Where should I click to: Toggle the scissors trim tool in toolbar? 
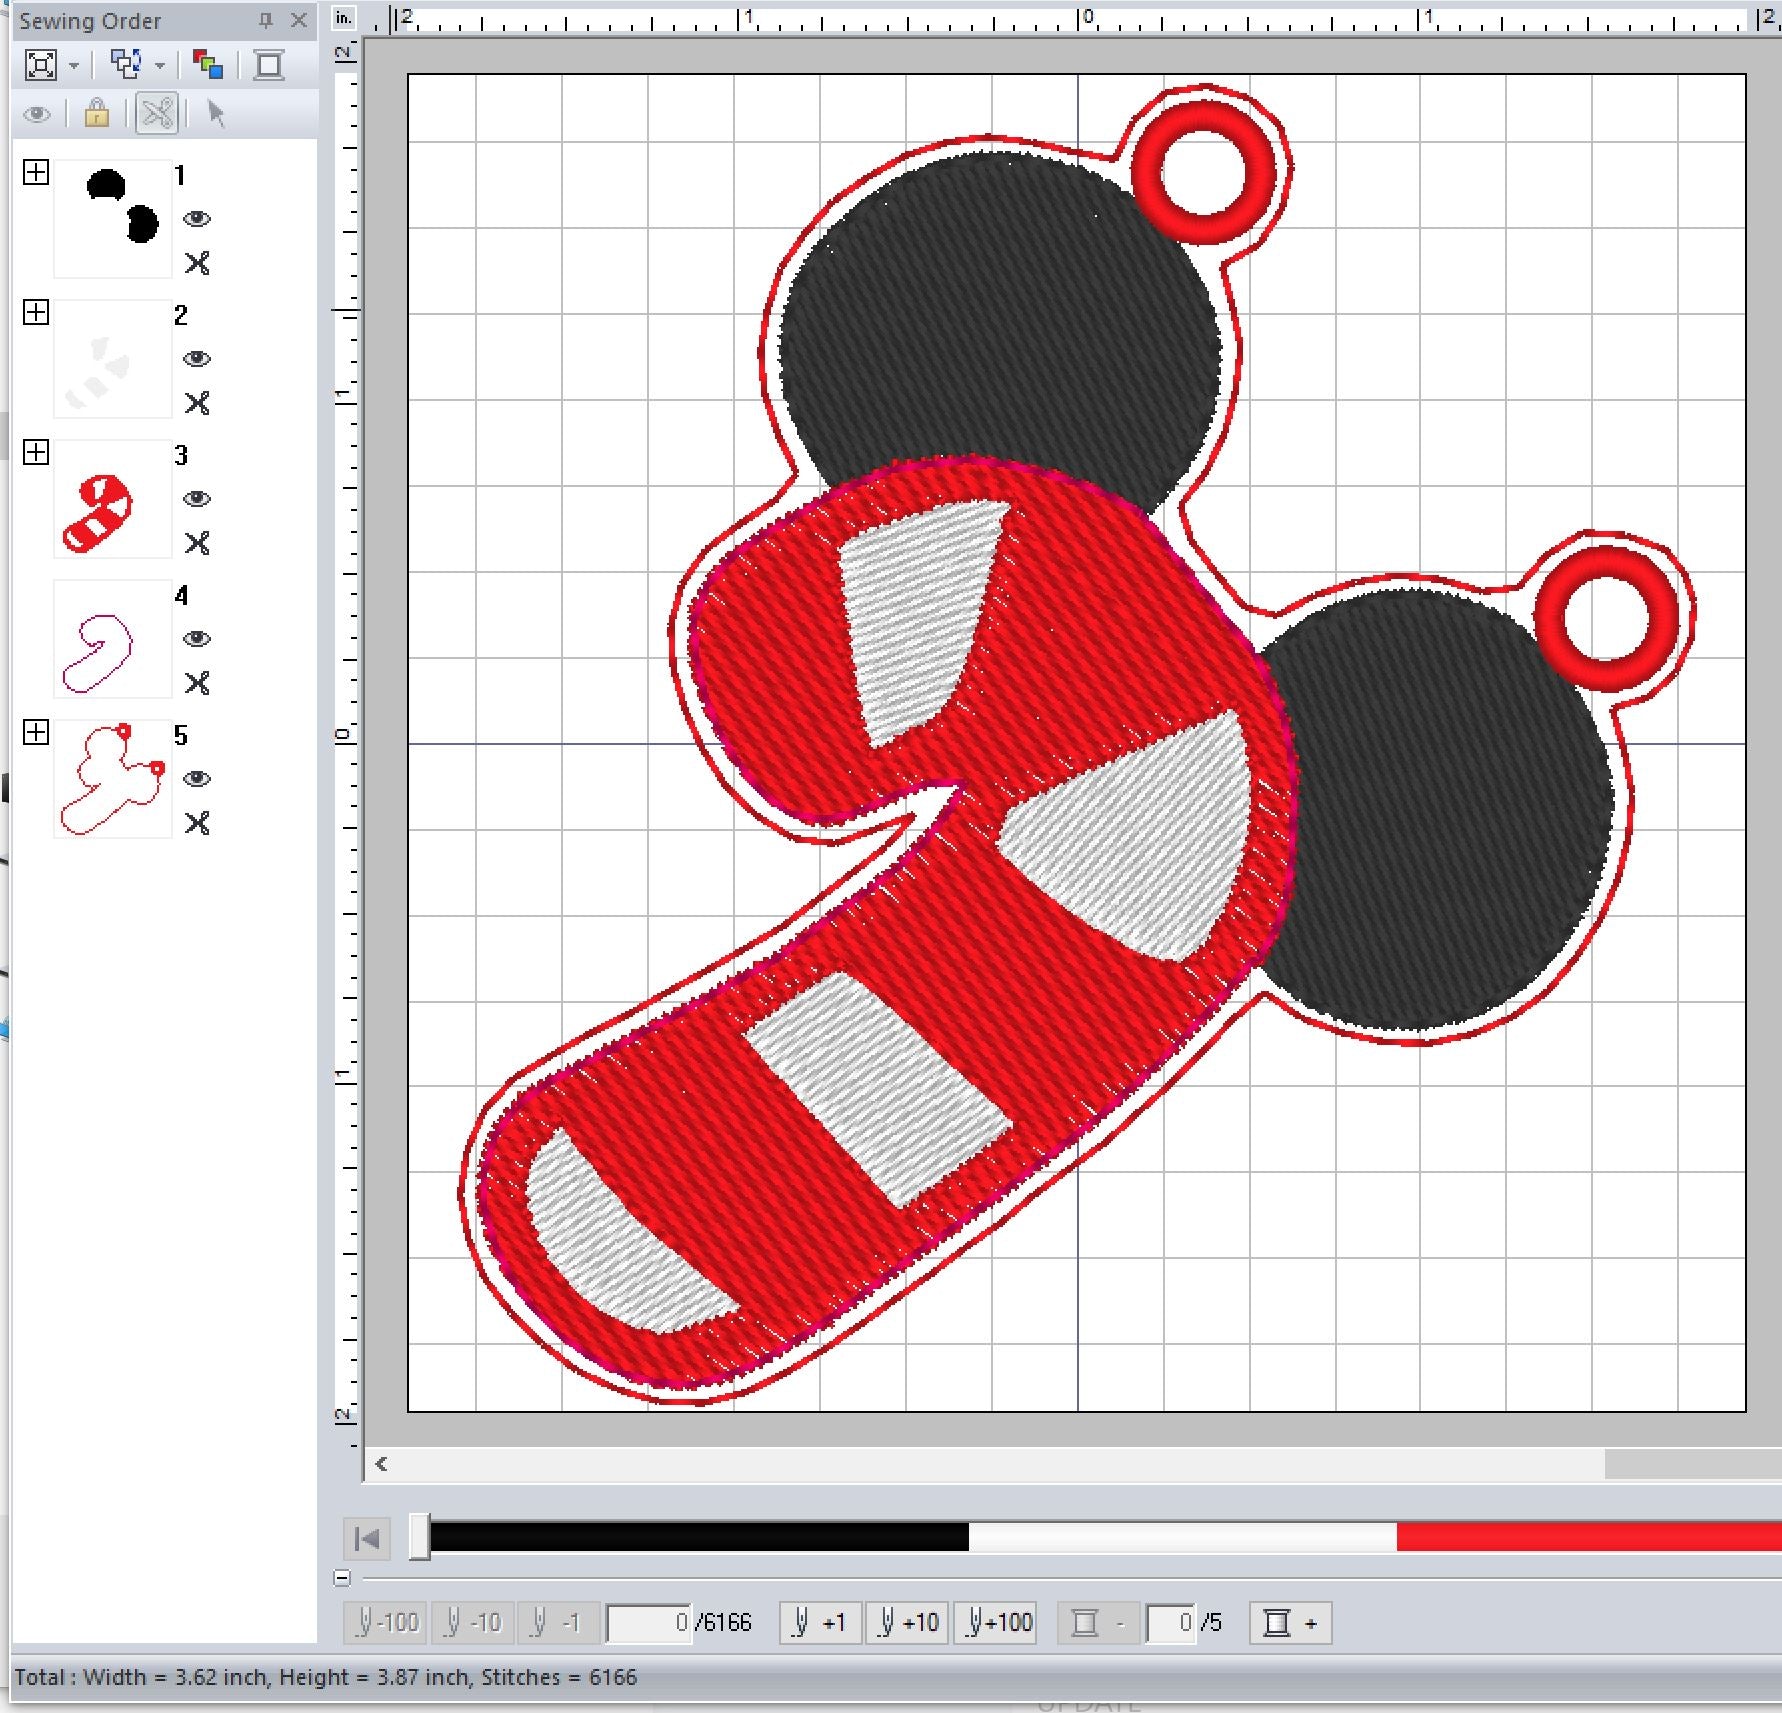(x=157, y=114)
